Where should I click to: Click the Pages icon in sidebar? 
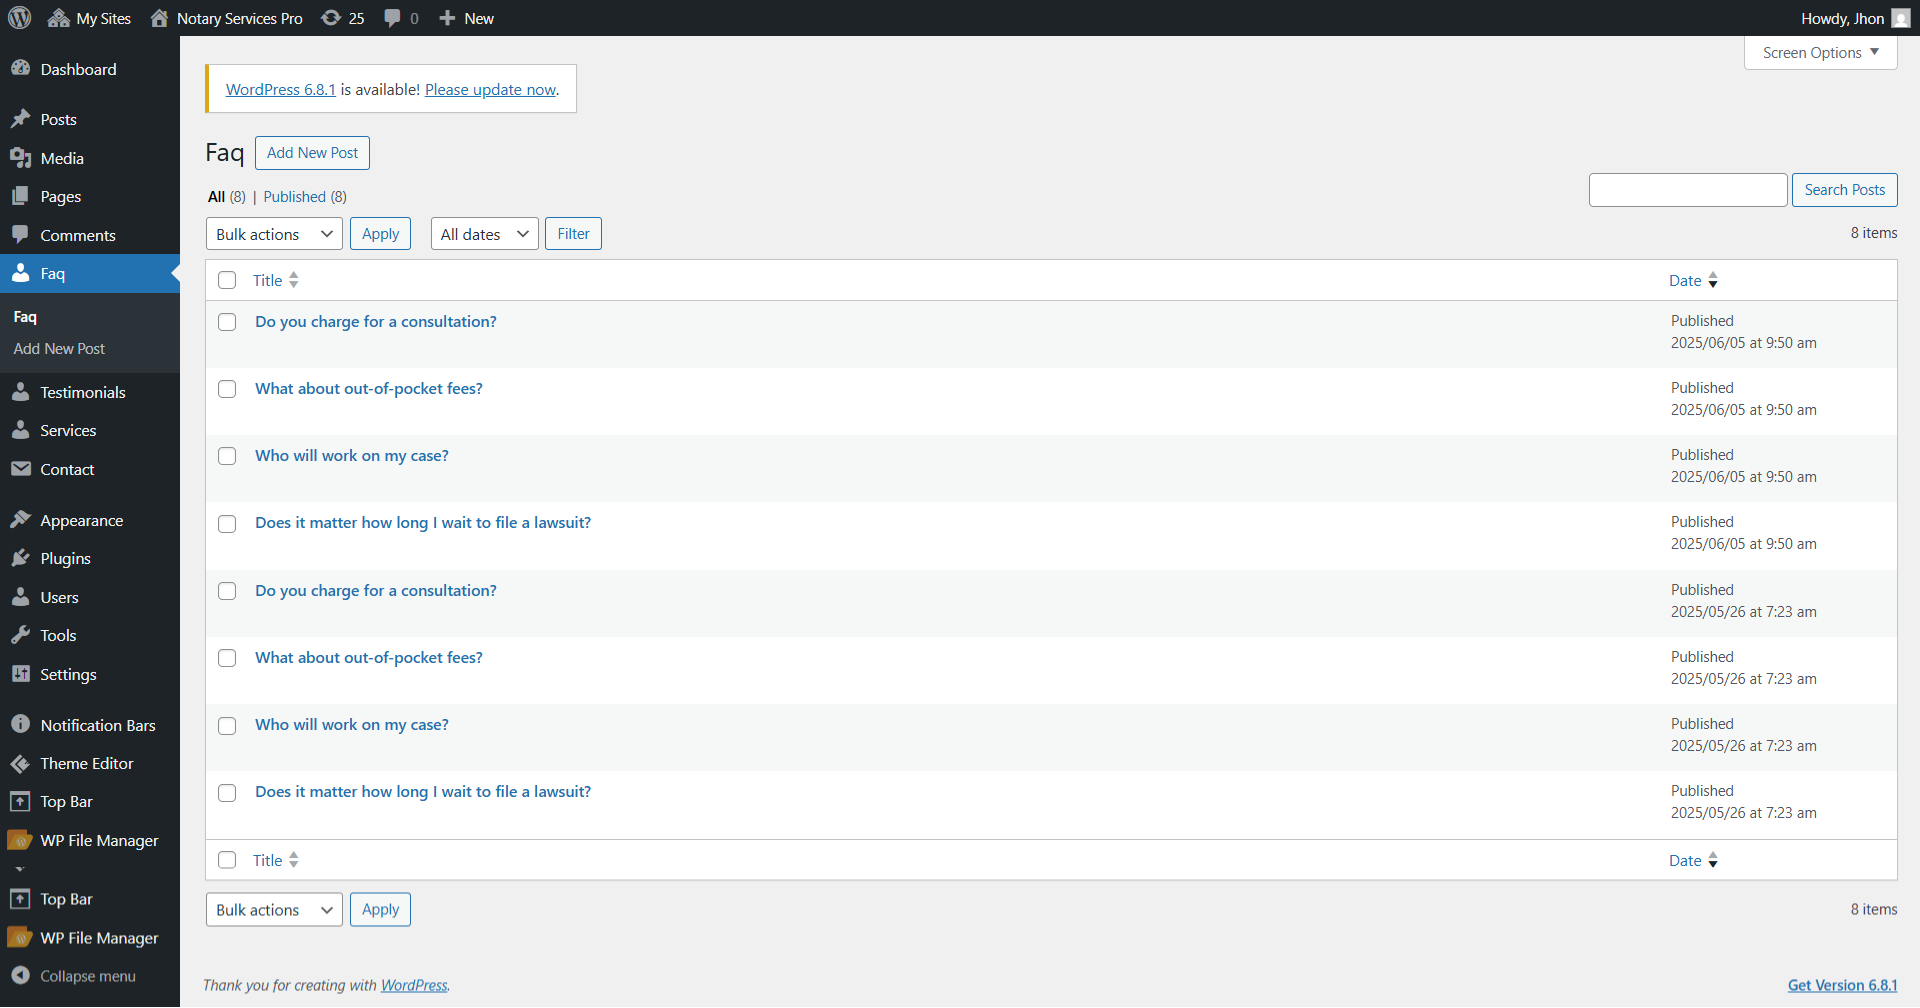(20, 196)
